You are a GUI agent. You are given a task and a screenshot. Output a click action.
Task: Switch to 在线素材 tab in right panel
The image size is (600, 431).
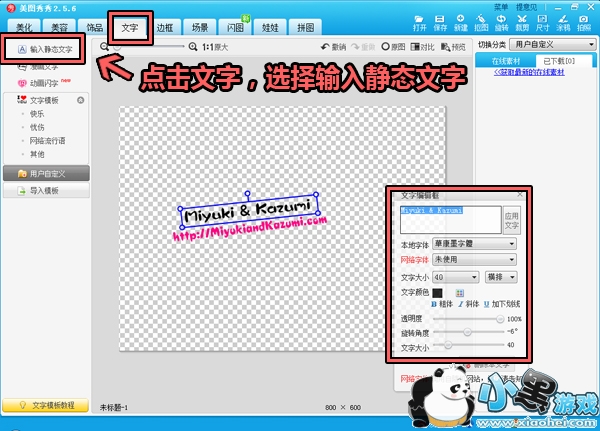coord(506,60)
